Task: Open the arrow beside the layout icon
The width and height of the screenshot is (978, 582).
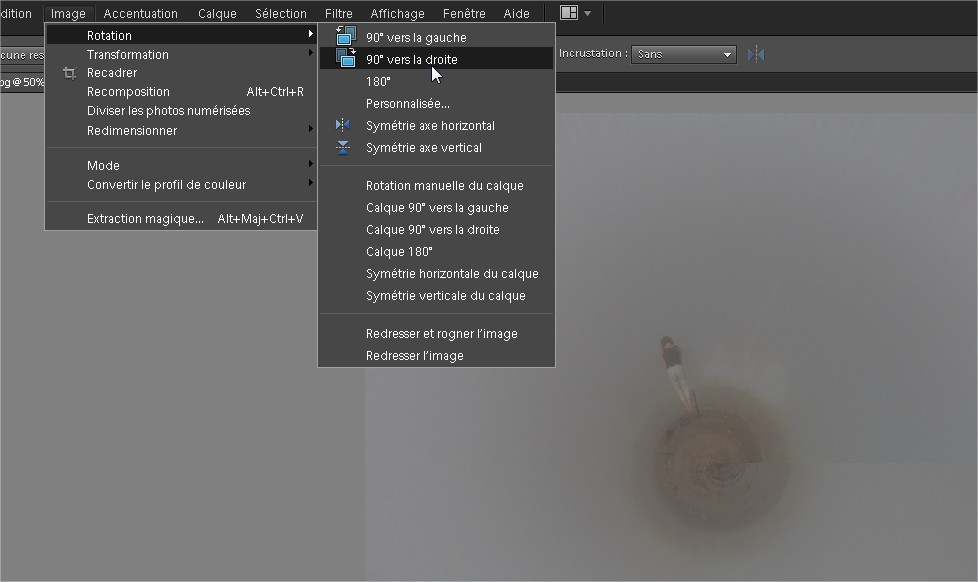Action: [x=587, y=13]
